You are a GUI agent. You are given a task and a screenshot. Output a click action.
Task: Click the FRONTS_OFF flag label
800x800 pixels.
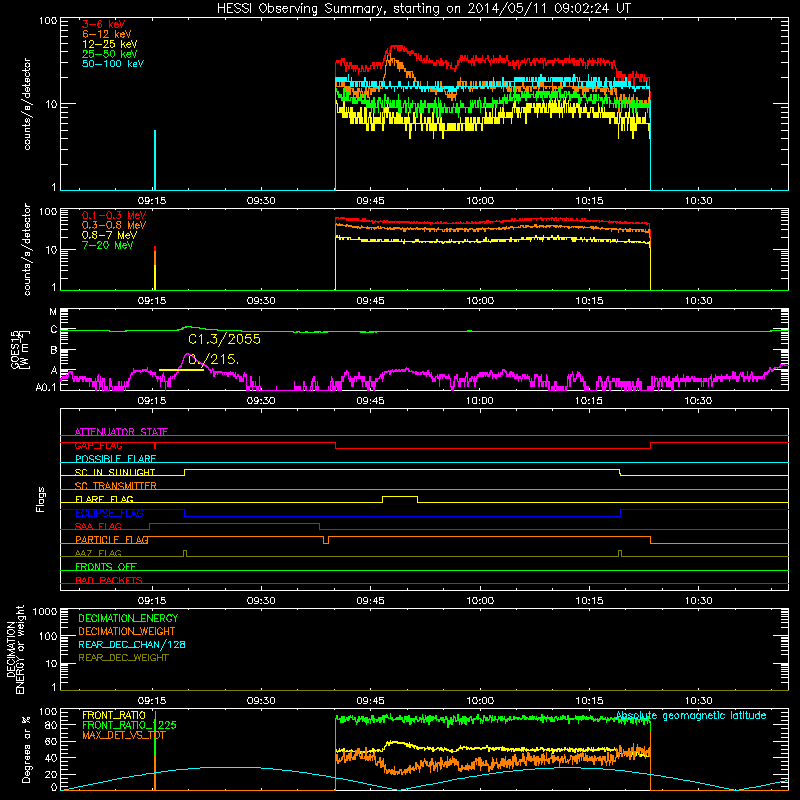[x=106, y=567]
